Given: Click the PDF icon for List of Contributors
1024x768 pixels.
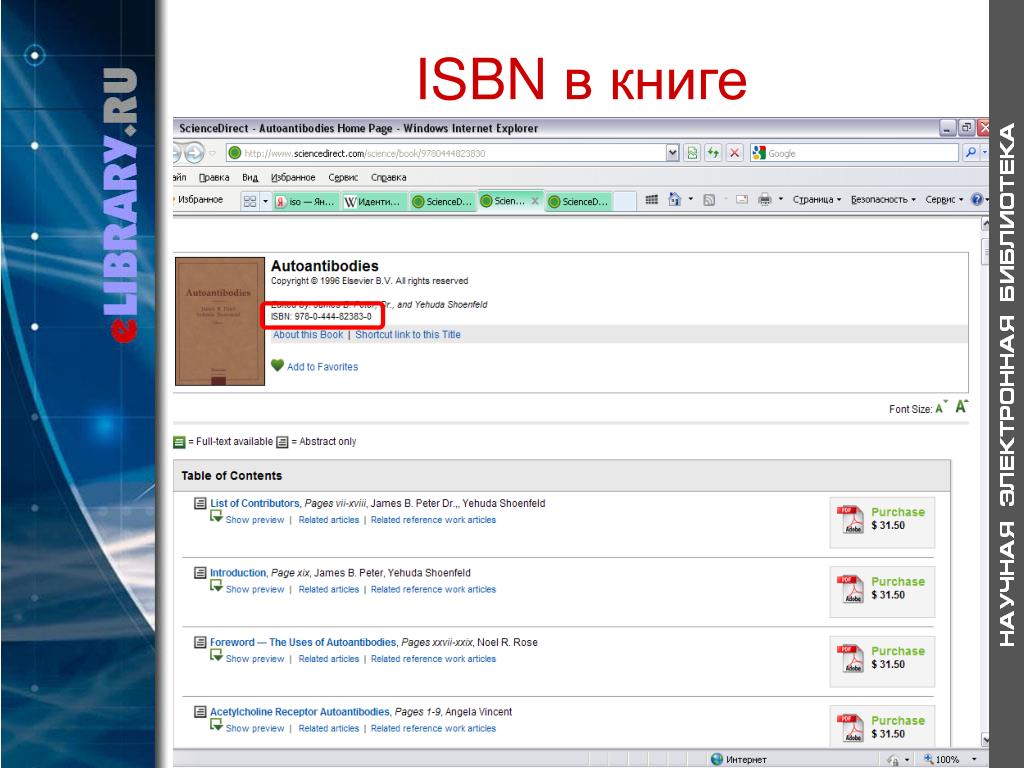Looking at the screenshot, I should [850, 519].
